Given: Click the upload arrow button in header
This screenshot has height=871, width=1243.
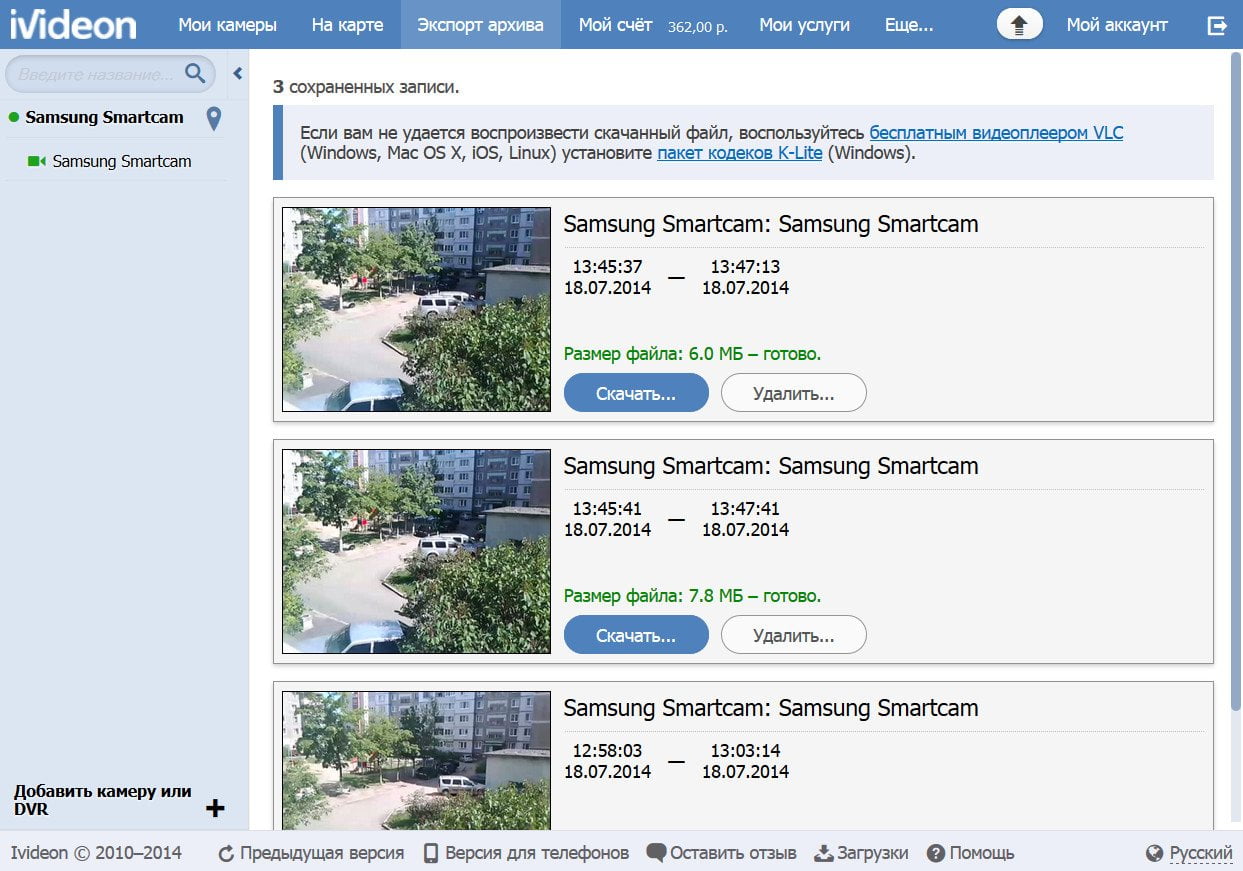Looking at the screenshot, I should tap(1020, 25).
